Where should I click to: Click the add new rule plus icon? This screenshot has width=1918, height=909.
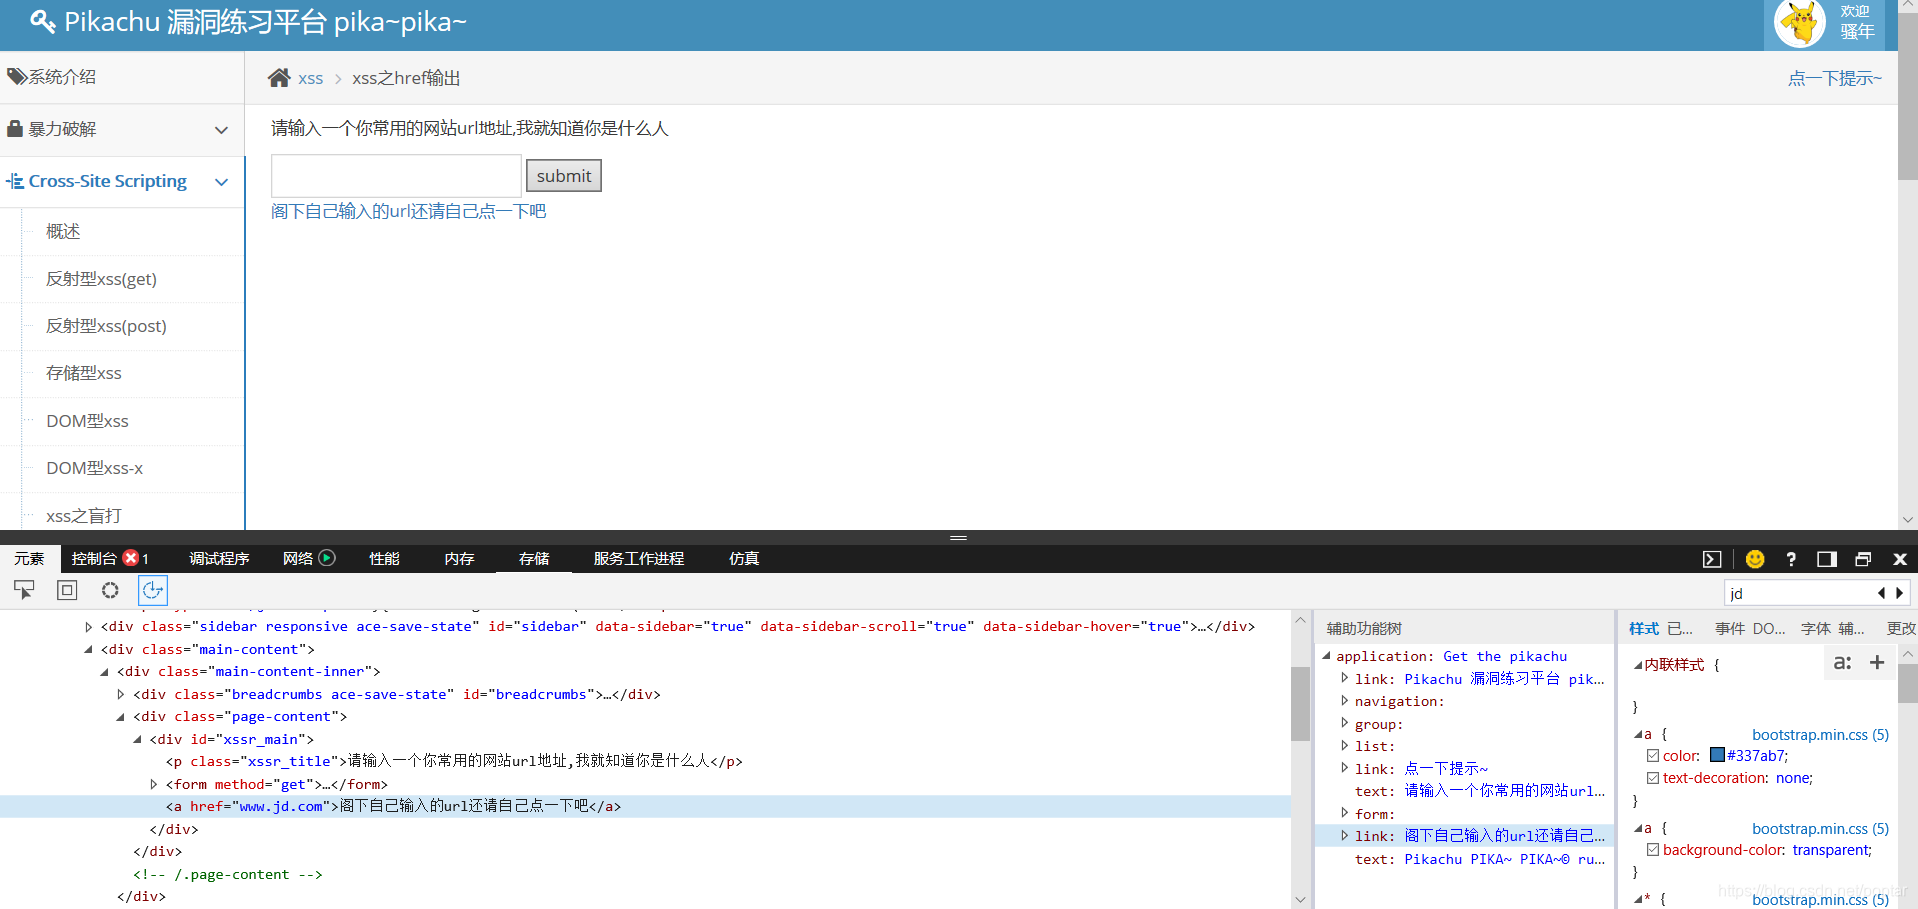(x=1877, y=662)
